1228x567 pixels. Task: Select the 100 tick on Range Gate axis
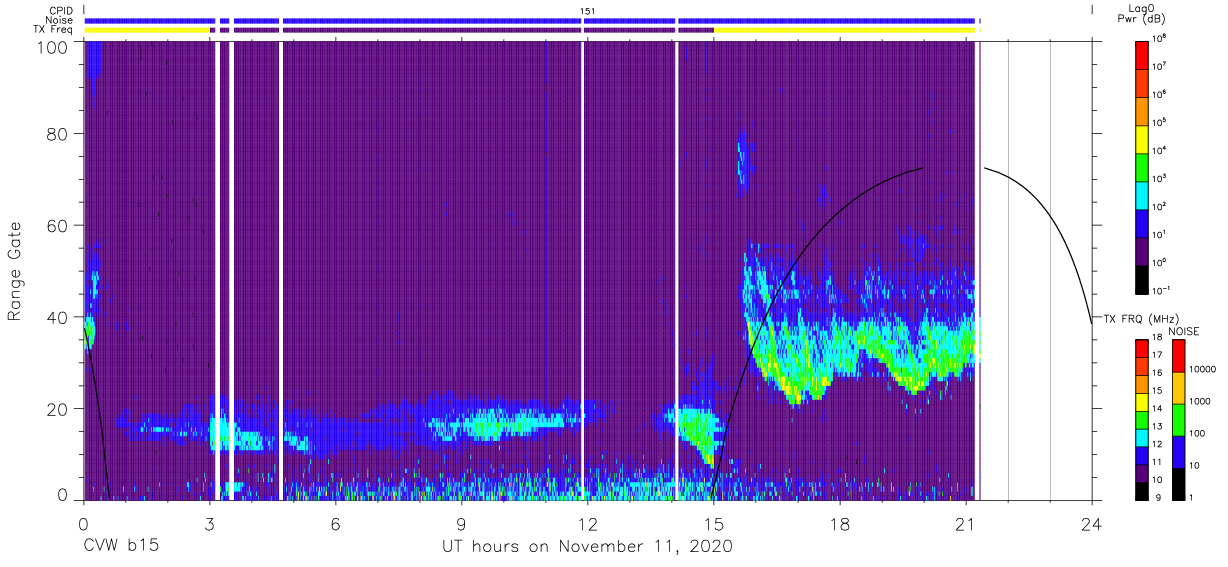pyautogui.click(x=53, y=46)
